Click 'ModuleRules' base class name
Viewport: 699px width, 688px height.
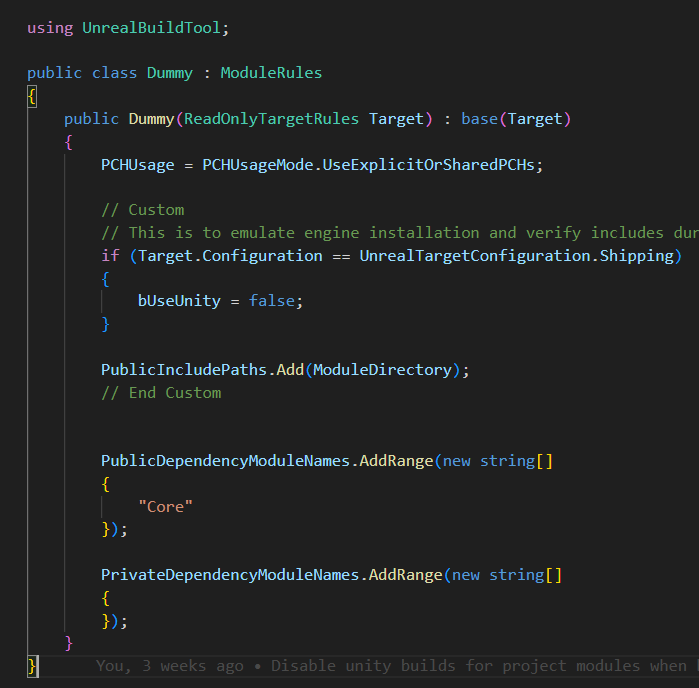pyautogui.click(x=271, y=73)
